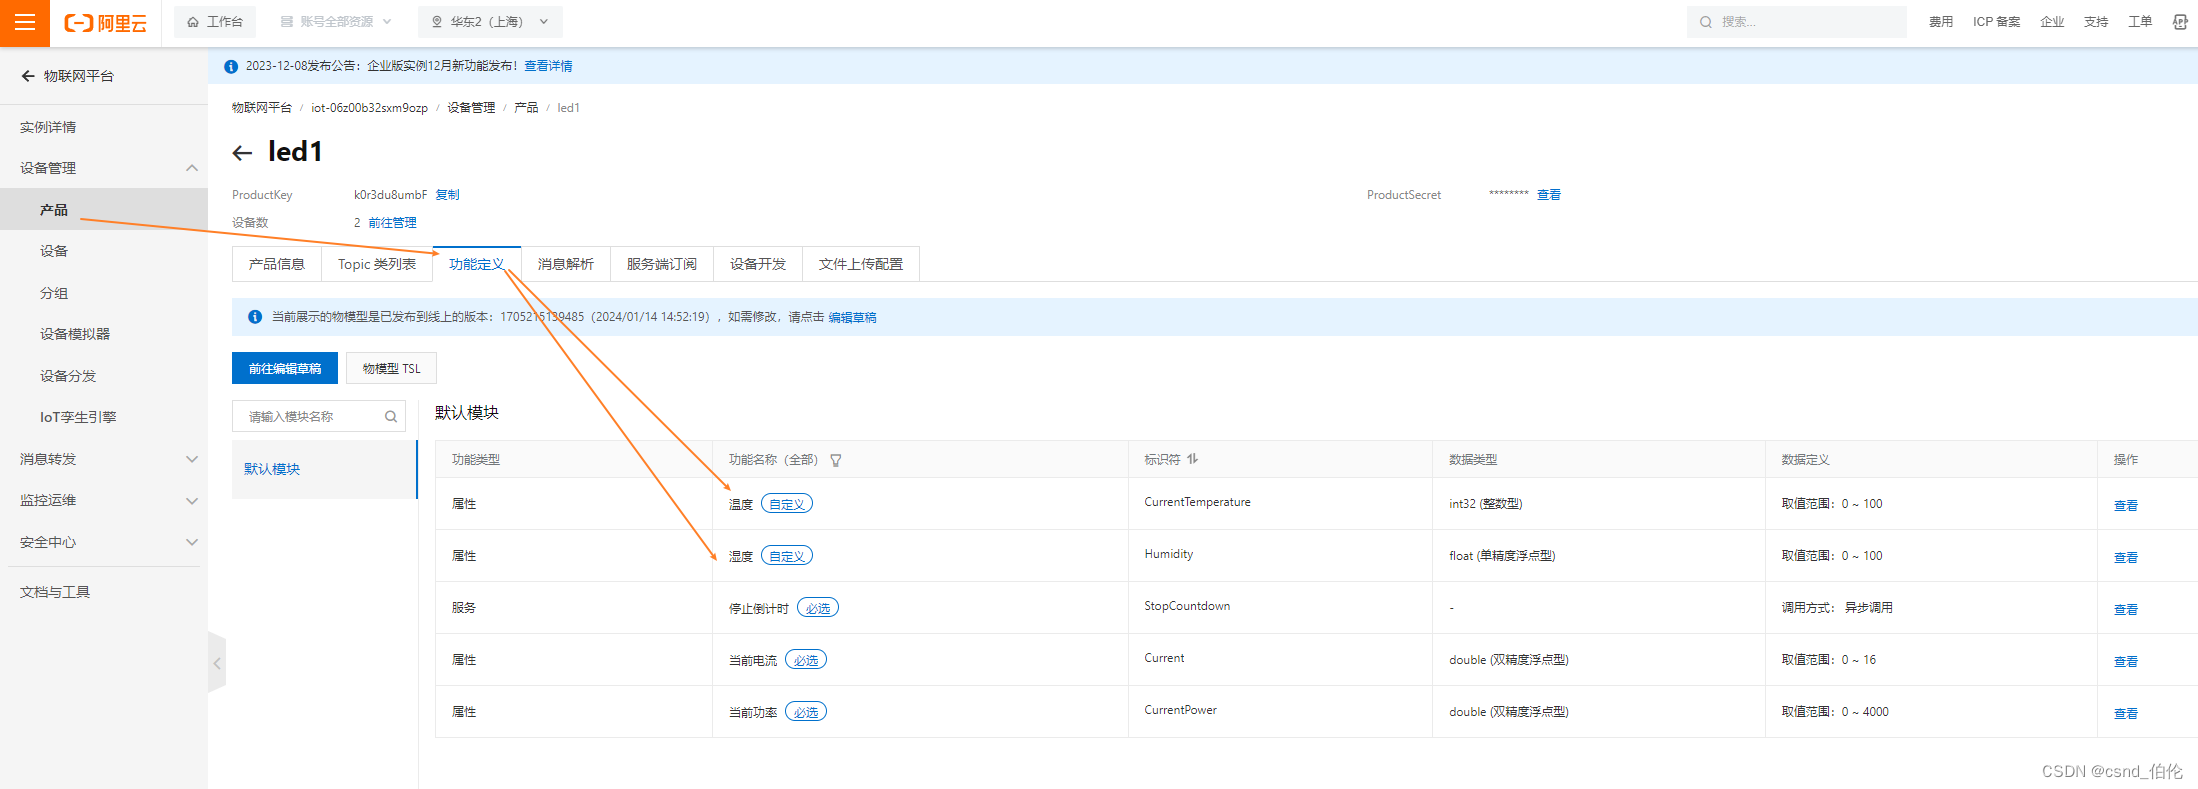Expand the 安全中心 sidebar section

[192, 542]
